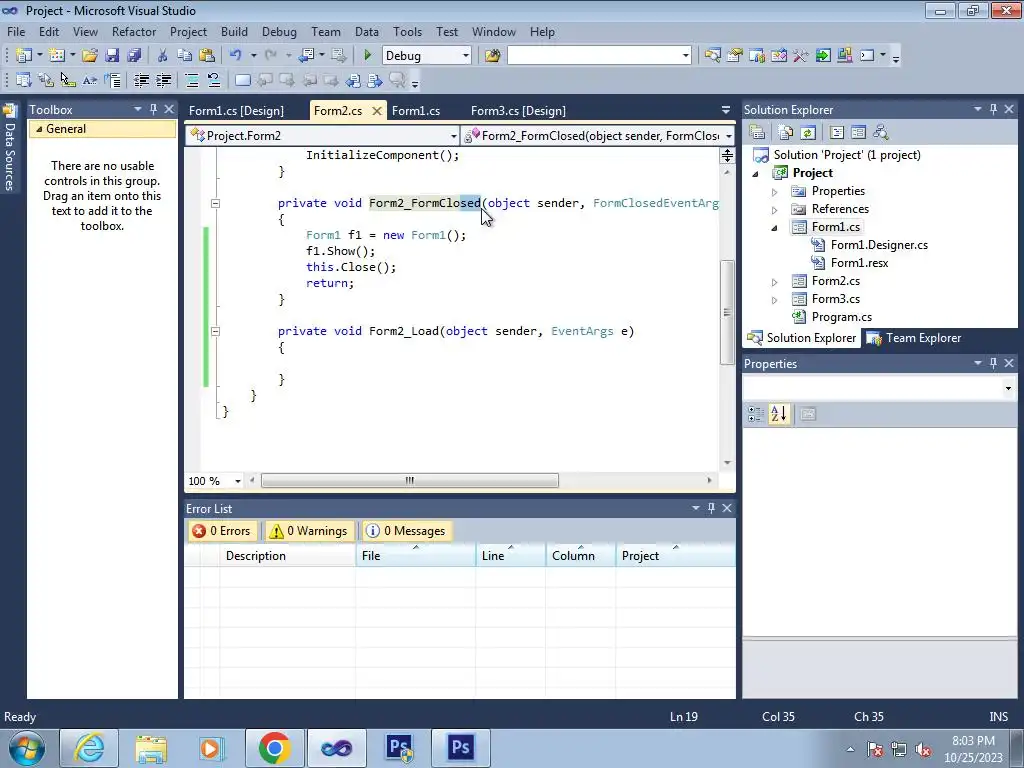This screenshot has width=1024, height=768.
Task: Toggle the 0 Messages filter
Action: [406, 531]
